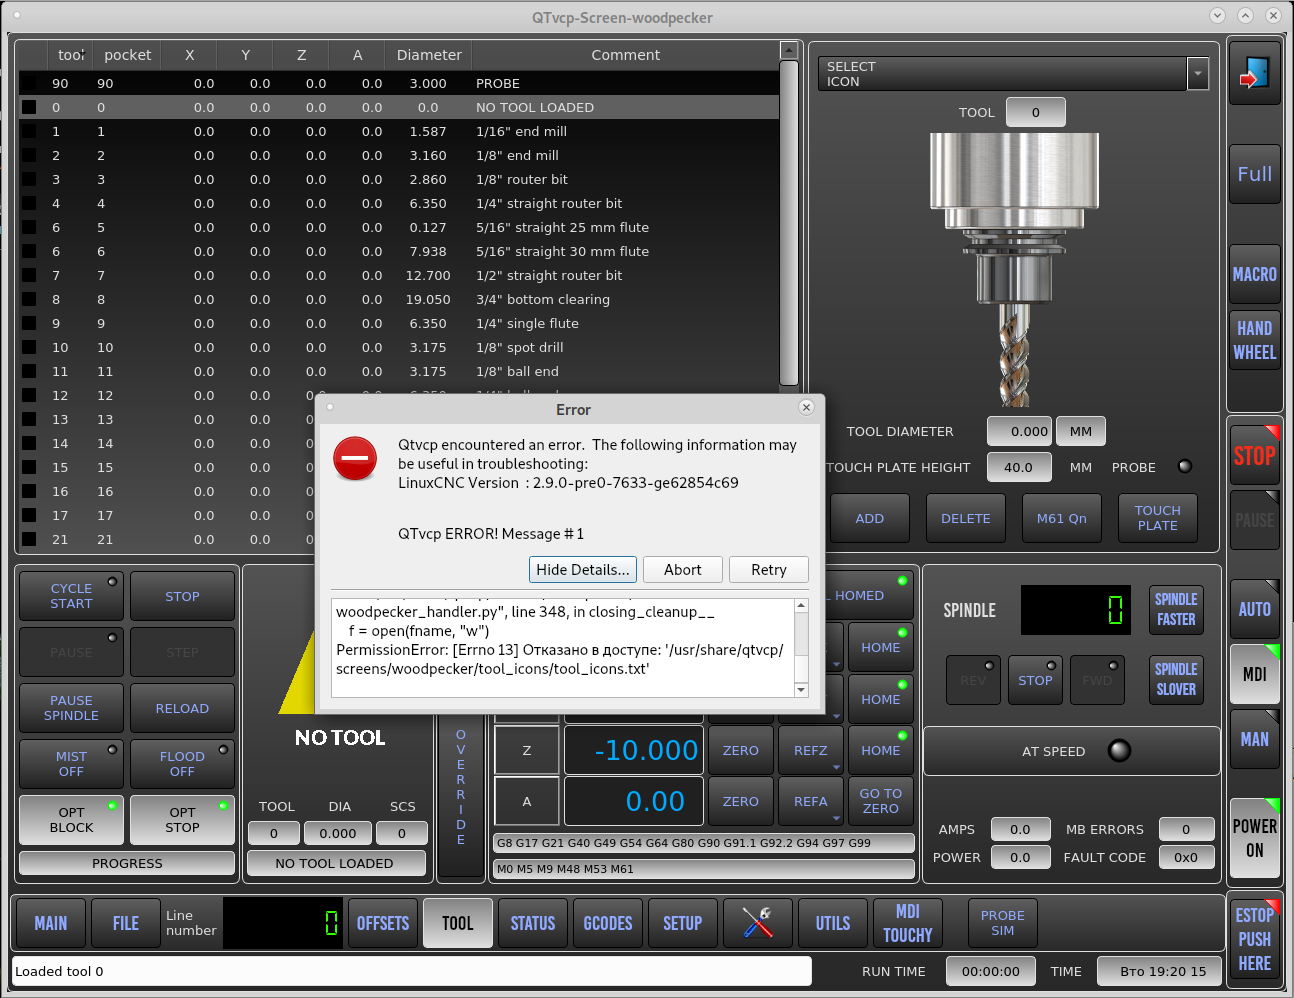Open PROBE SIM tab

tap(1003, 923)
